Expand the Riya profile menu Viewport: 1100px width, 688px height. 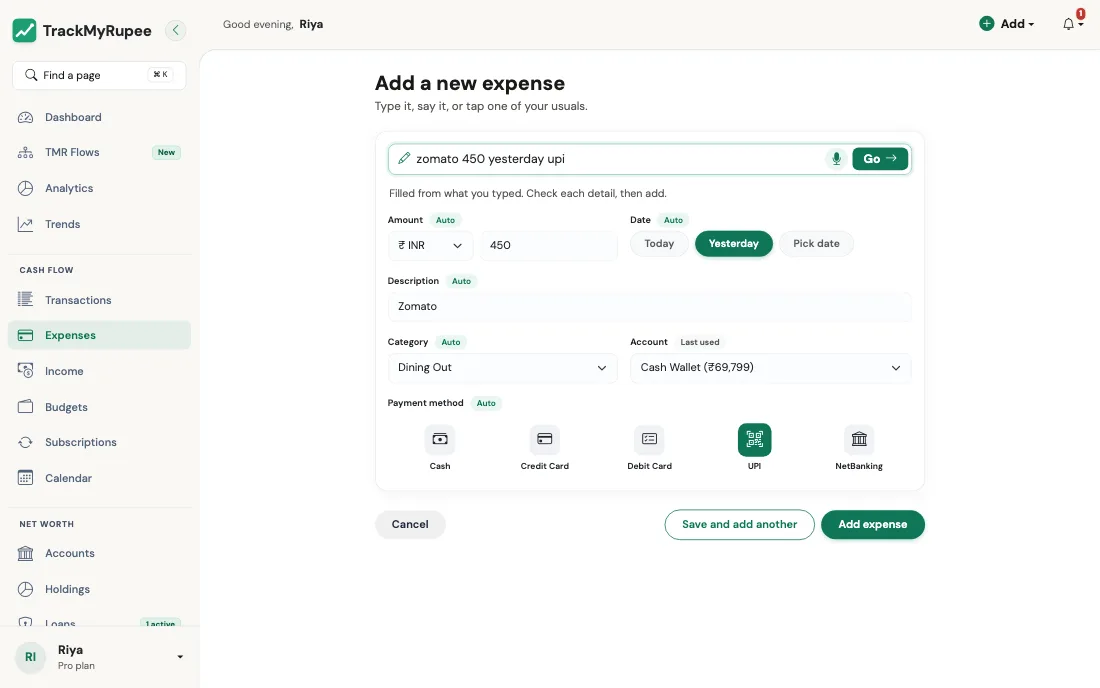[x=100, y=657]
